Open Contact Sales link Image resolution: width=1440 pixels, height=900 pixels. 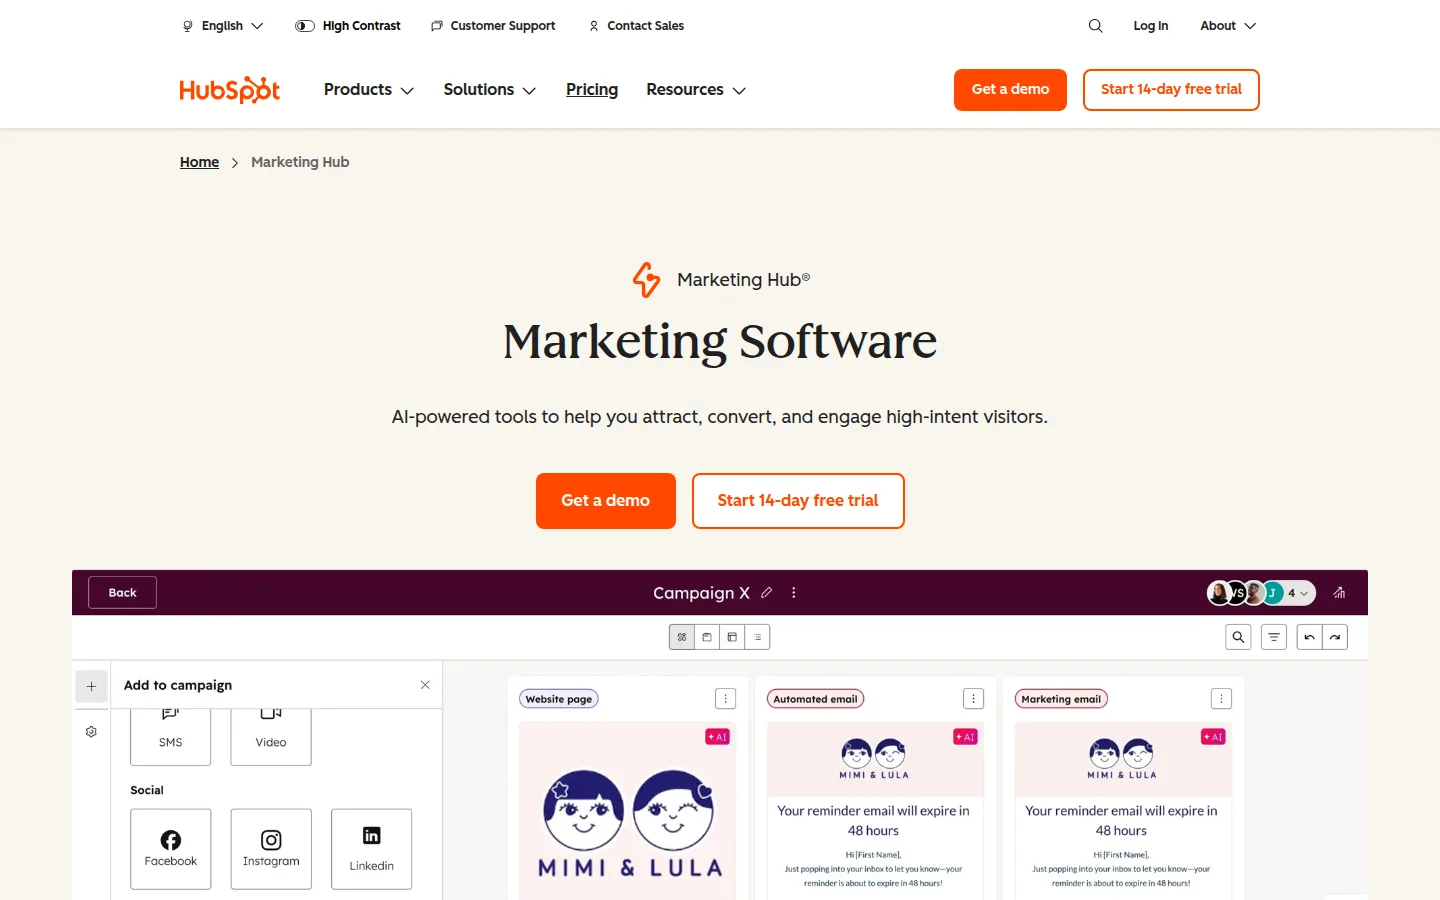[636, 26]
